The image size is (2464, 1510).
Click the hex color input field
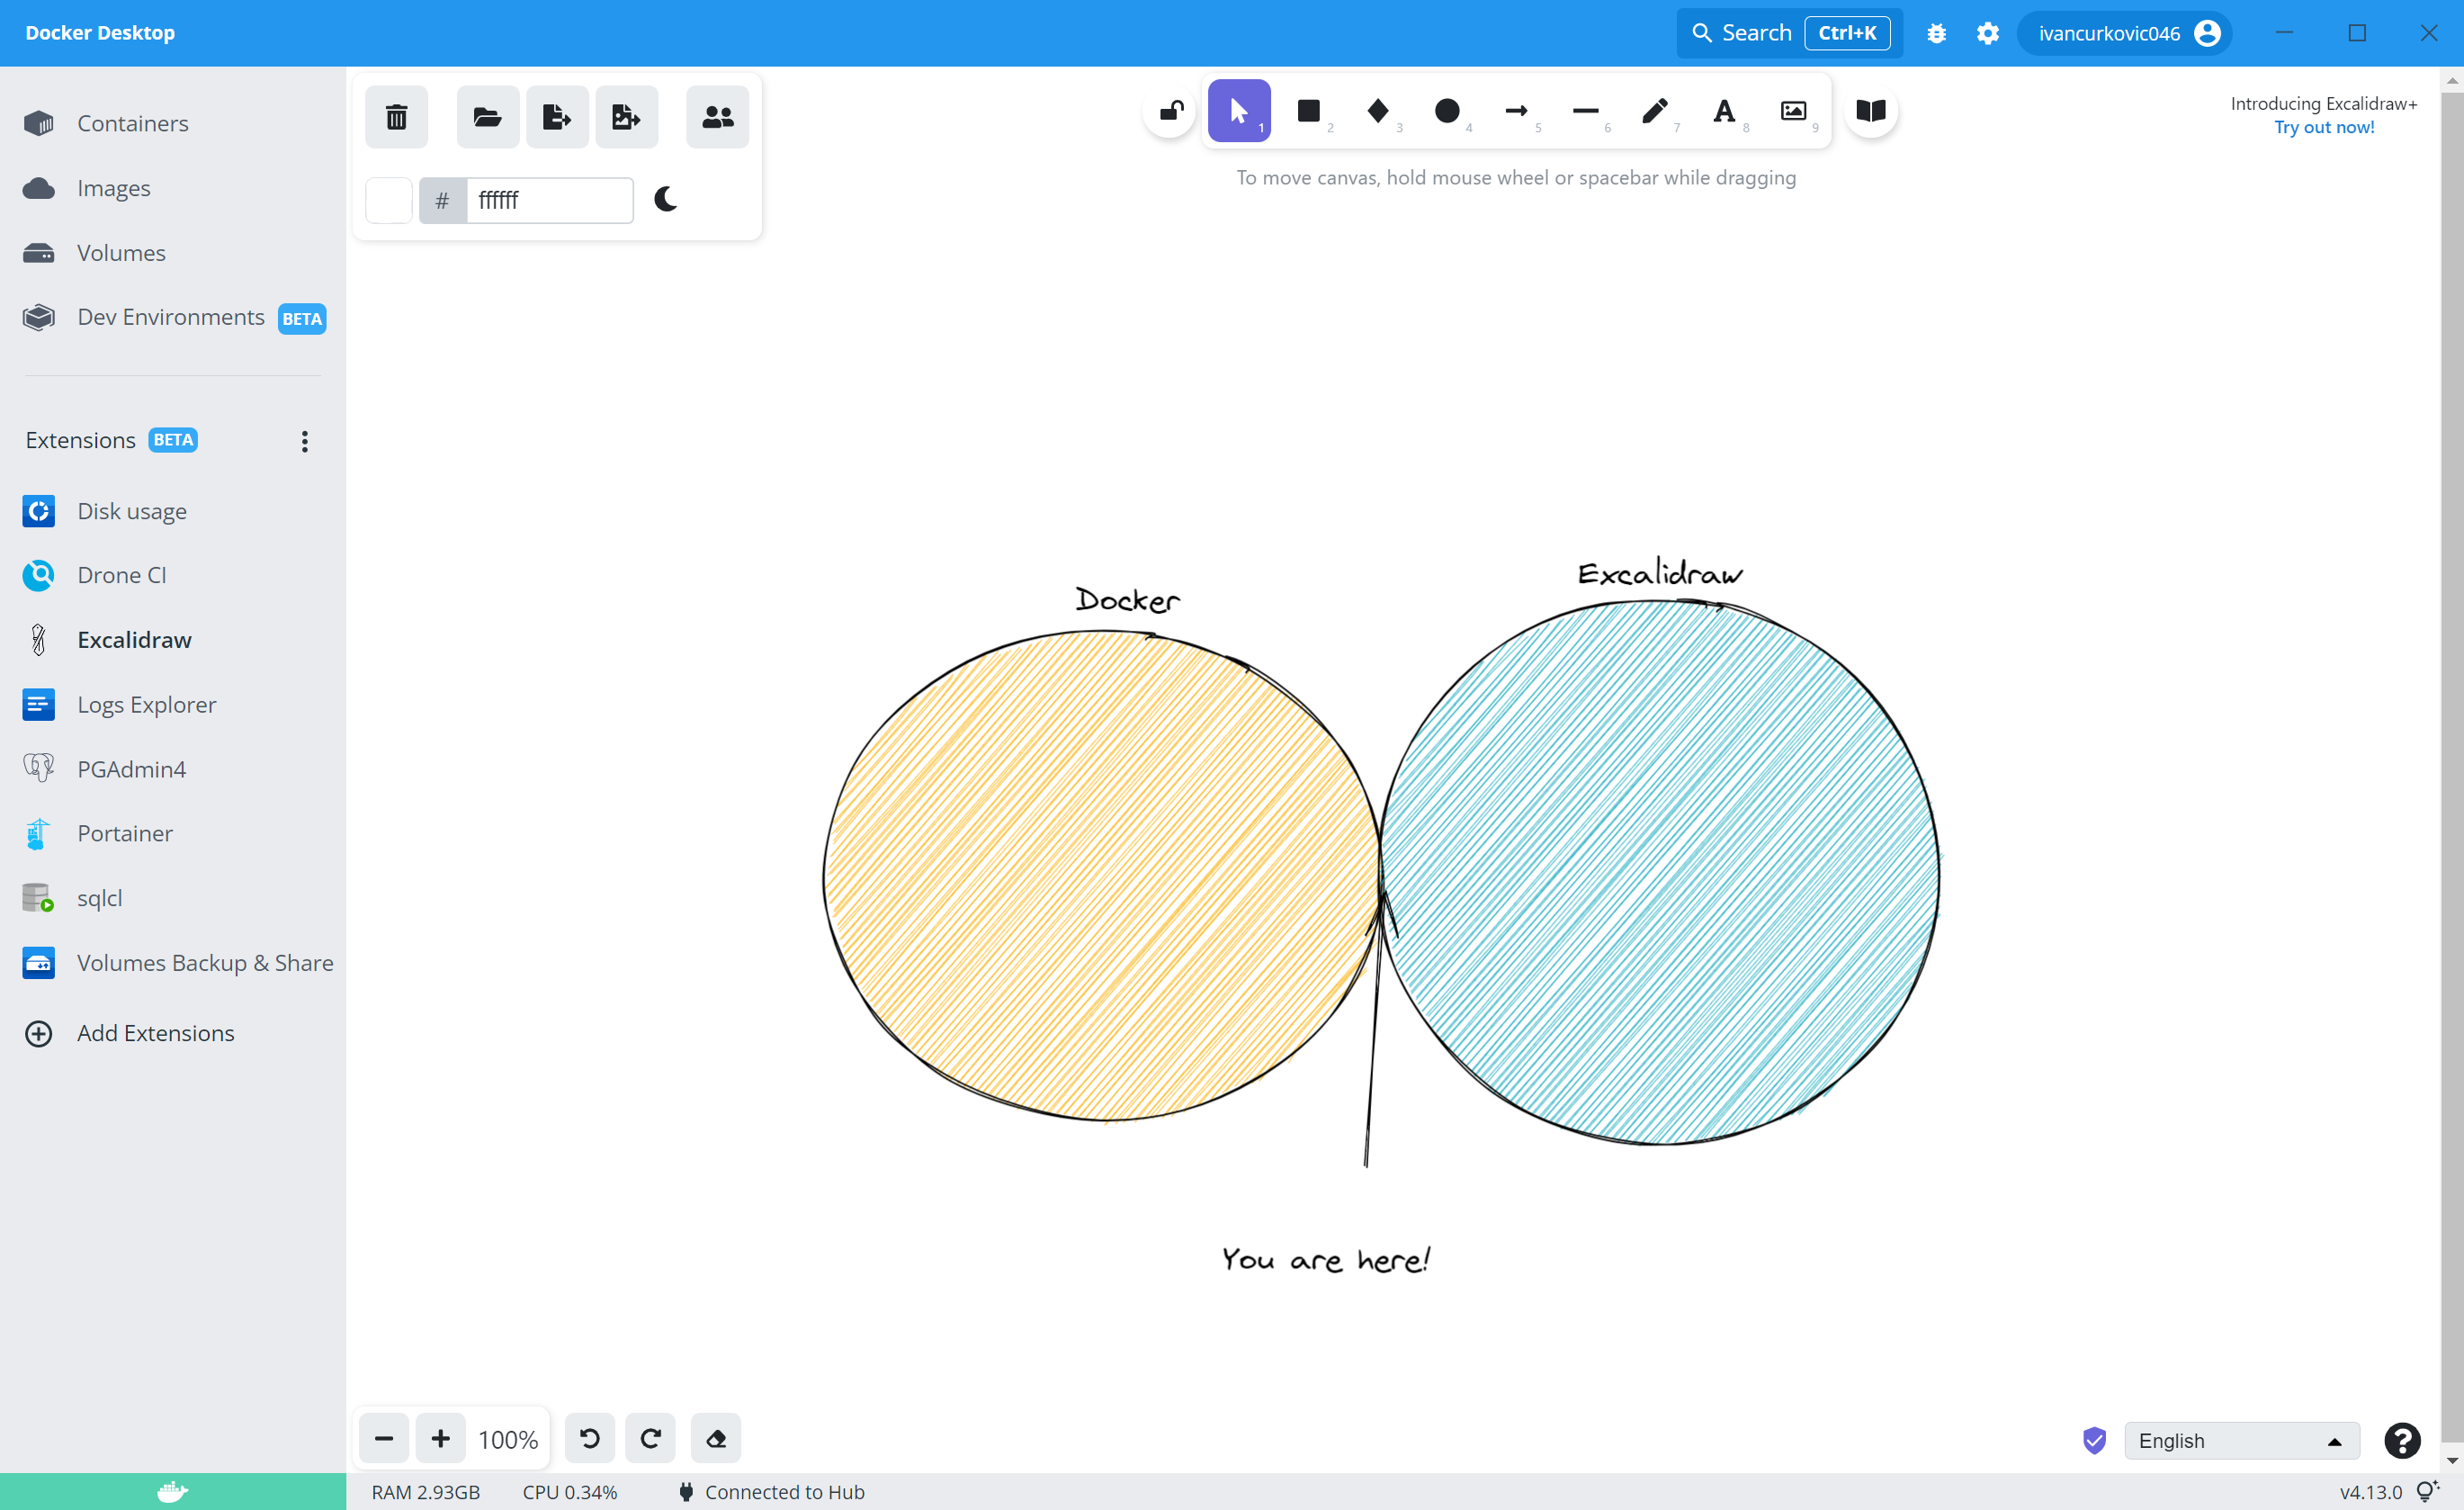[550, 200]
